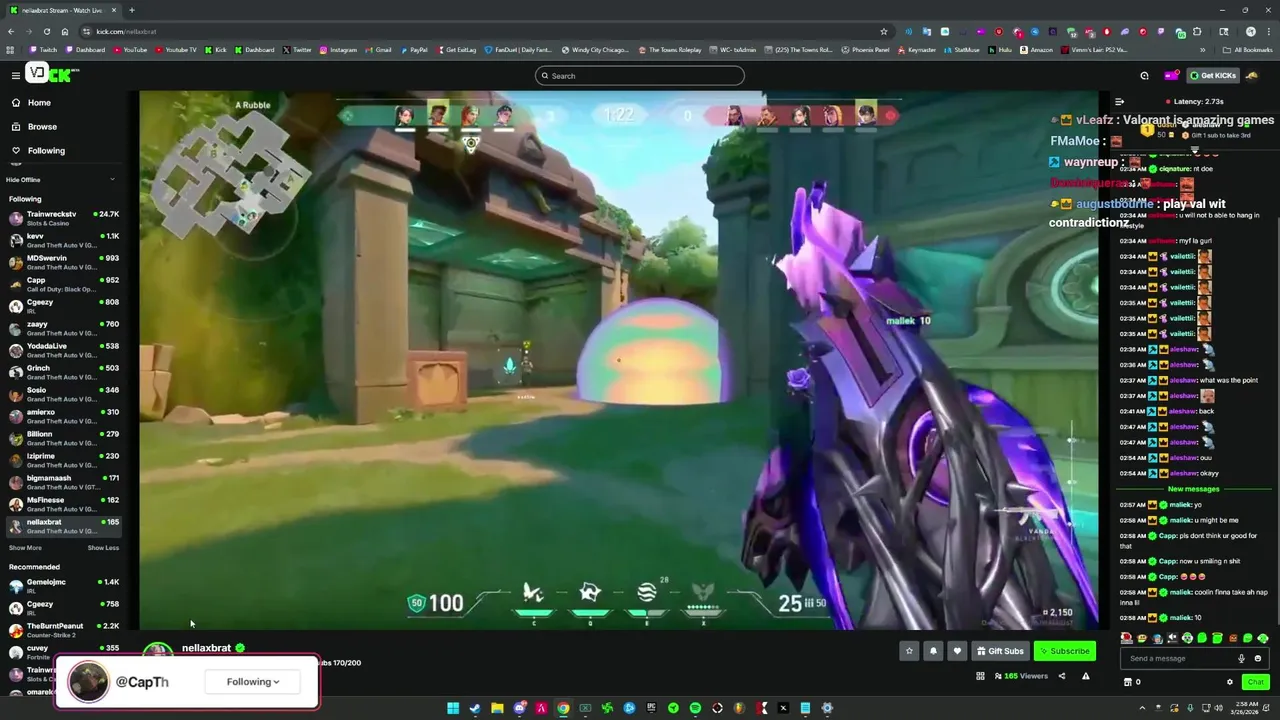
Task: Open the emoji picker in chat input
Action: pyautogui.click(x=1258, y=658)
